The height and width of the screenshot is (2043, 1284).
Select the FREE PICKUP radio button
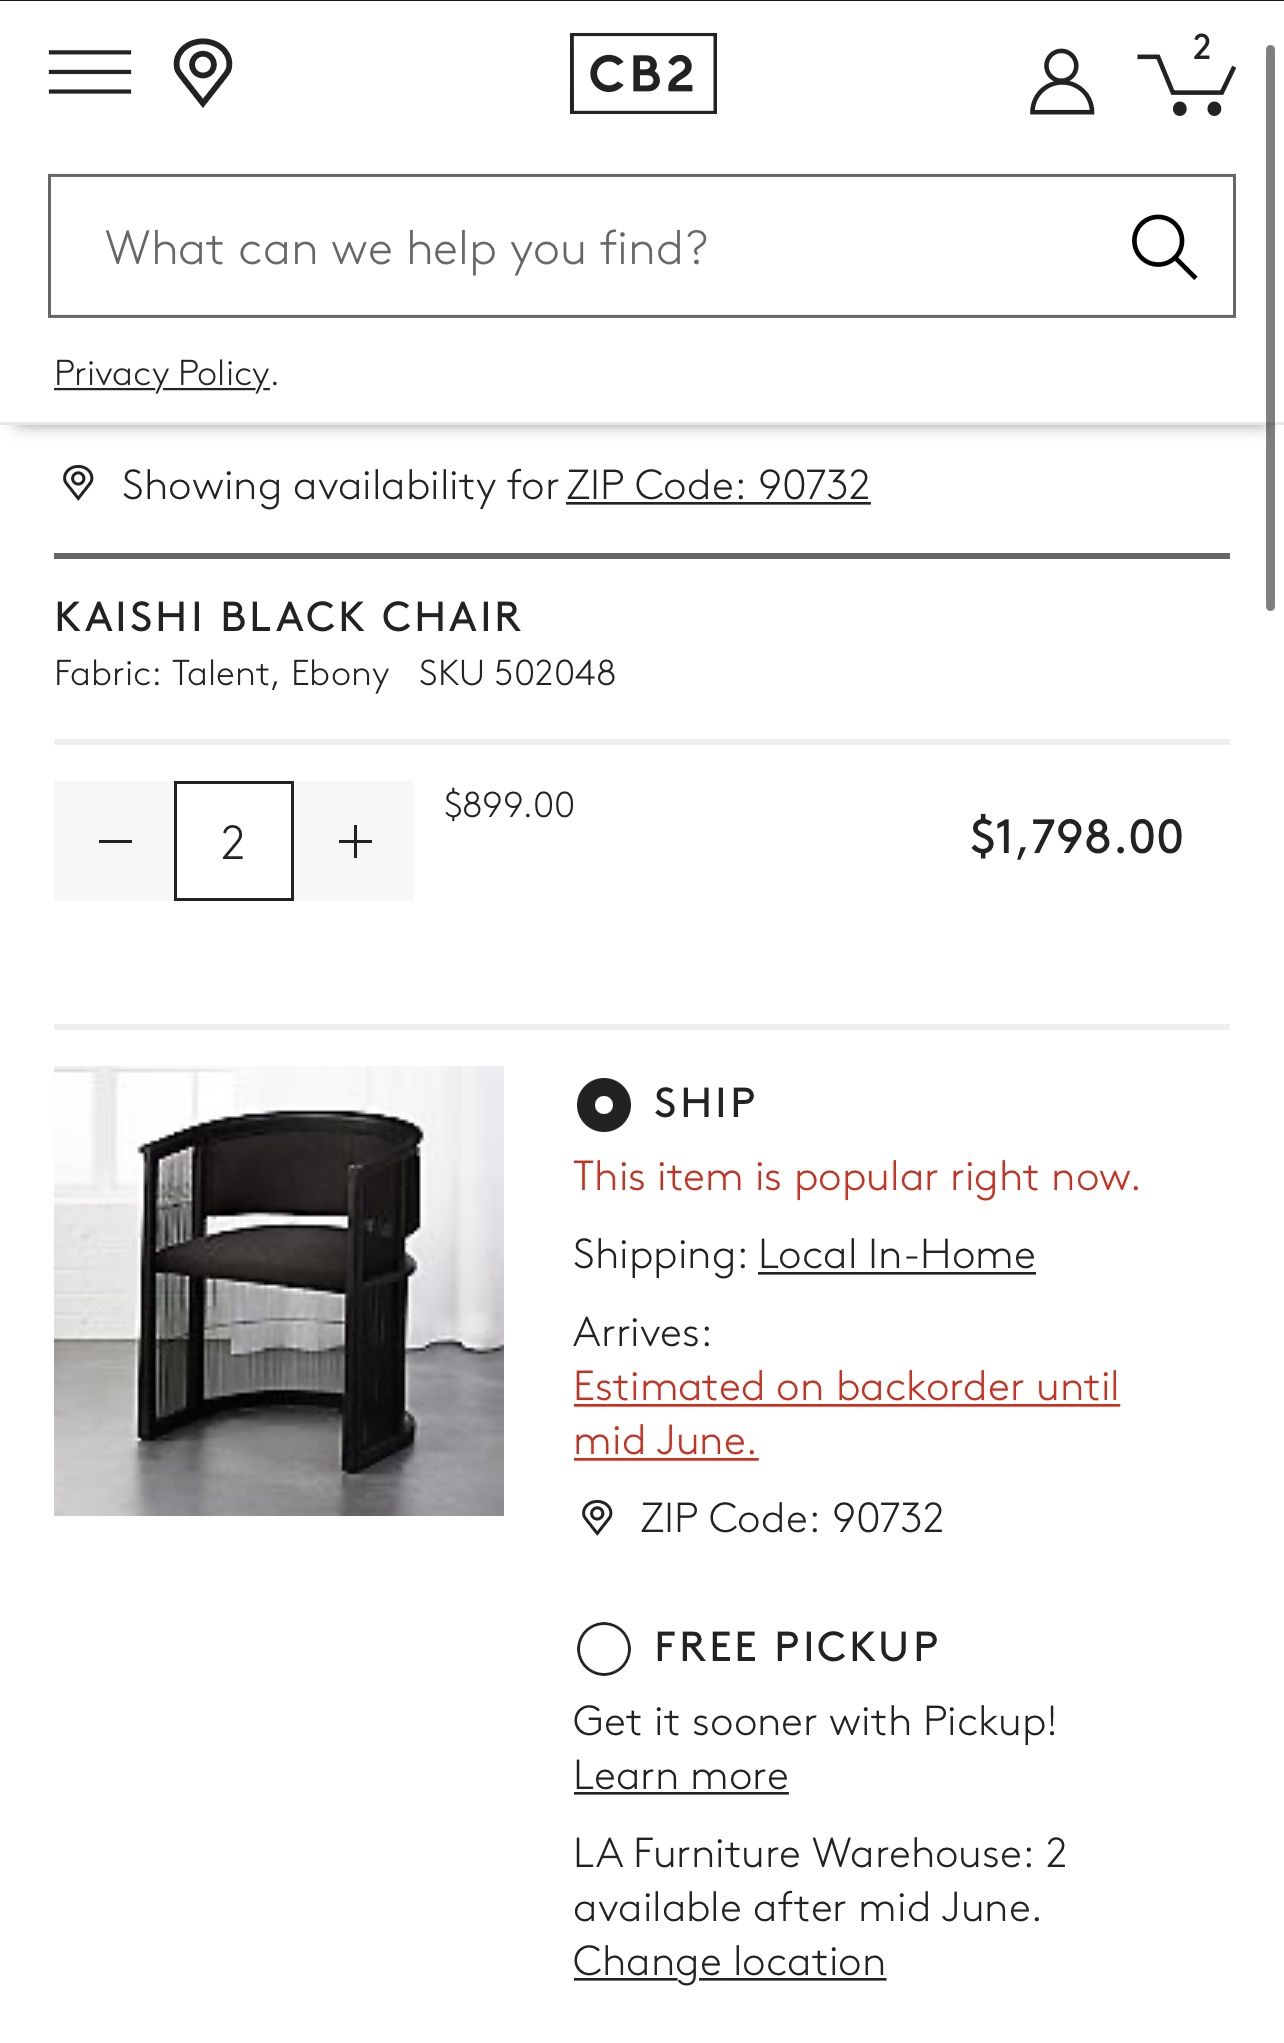[603, 1647]
